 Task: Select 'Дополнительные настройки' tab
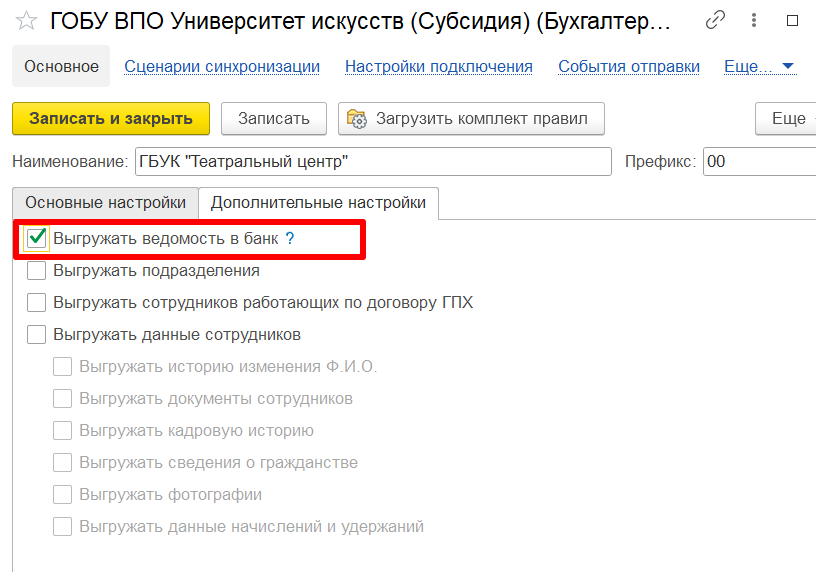pyautogui.click(x=318, y=202)
